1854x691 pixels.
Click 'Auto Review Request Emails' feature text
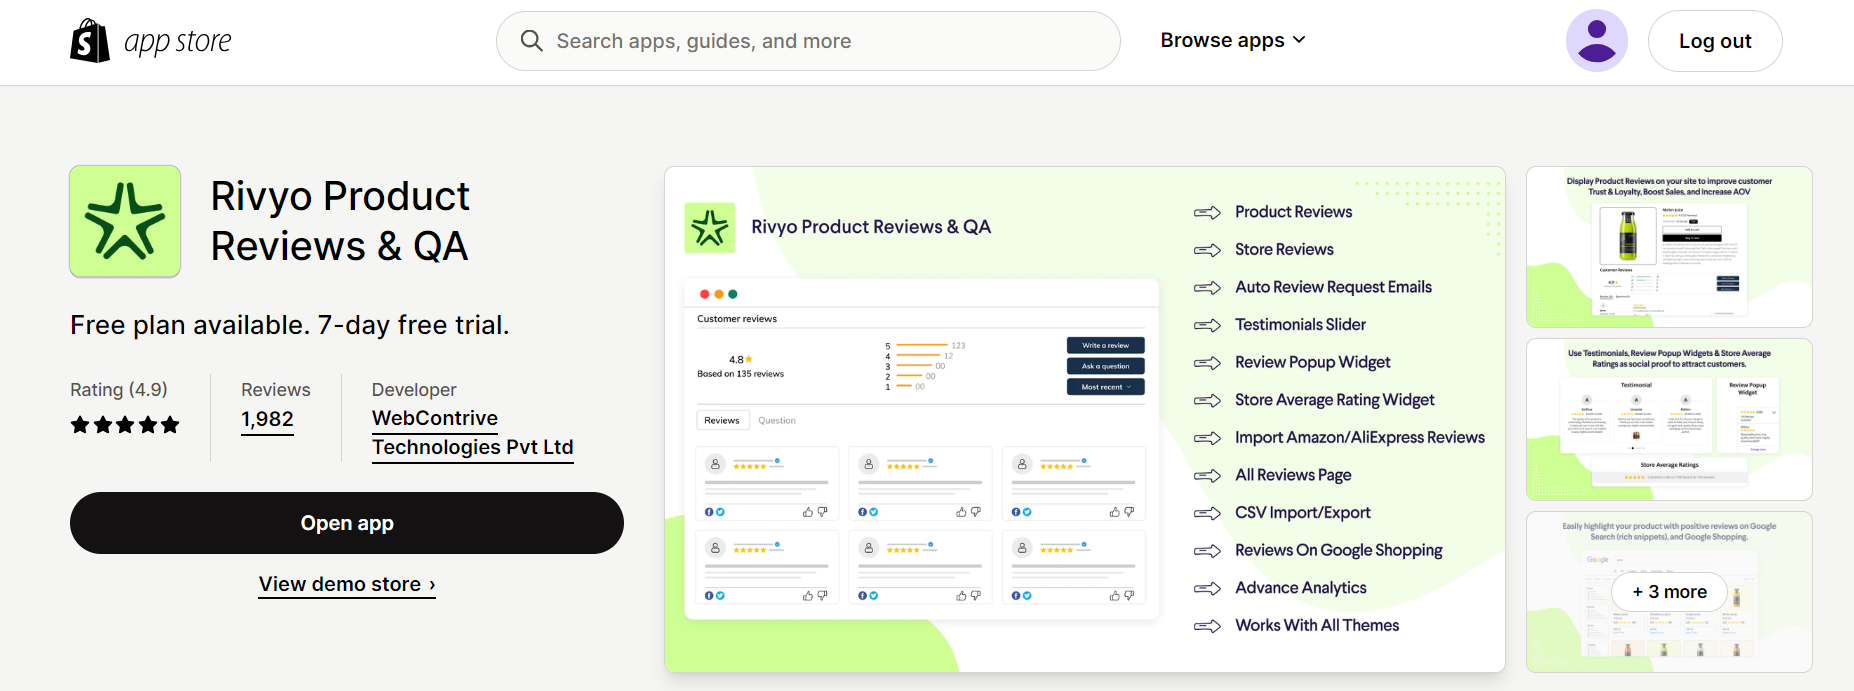click(1333, 287)
